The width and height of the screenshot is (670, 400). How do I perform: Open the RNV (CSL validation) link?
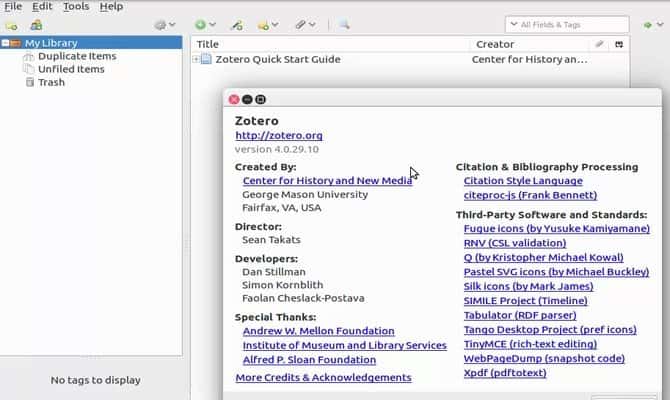pos(515,243)
